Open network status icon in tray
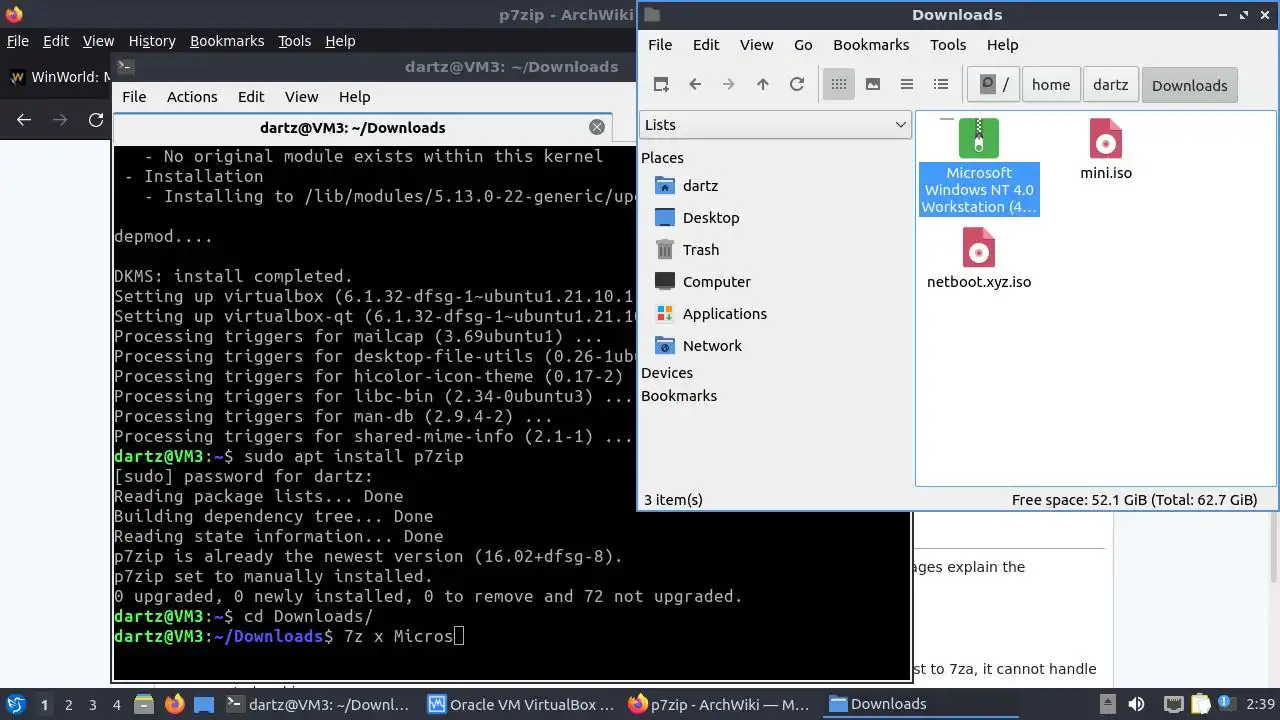Screen dimensions: 1280x720 click(1174, 705)
